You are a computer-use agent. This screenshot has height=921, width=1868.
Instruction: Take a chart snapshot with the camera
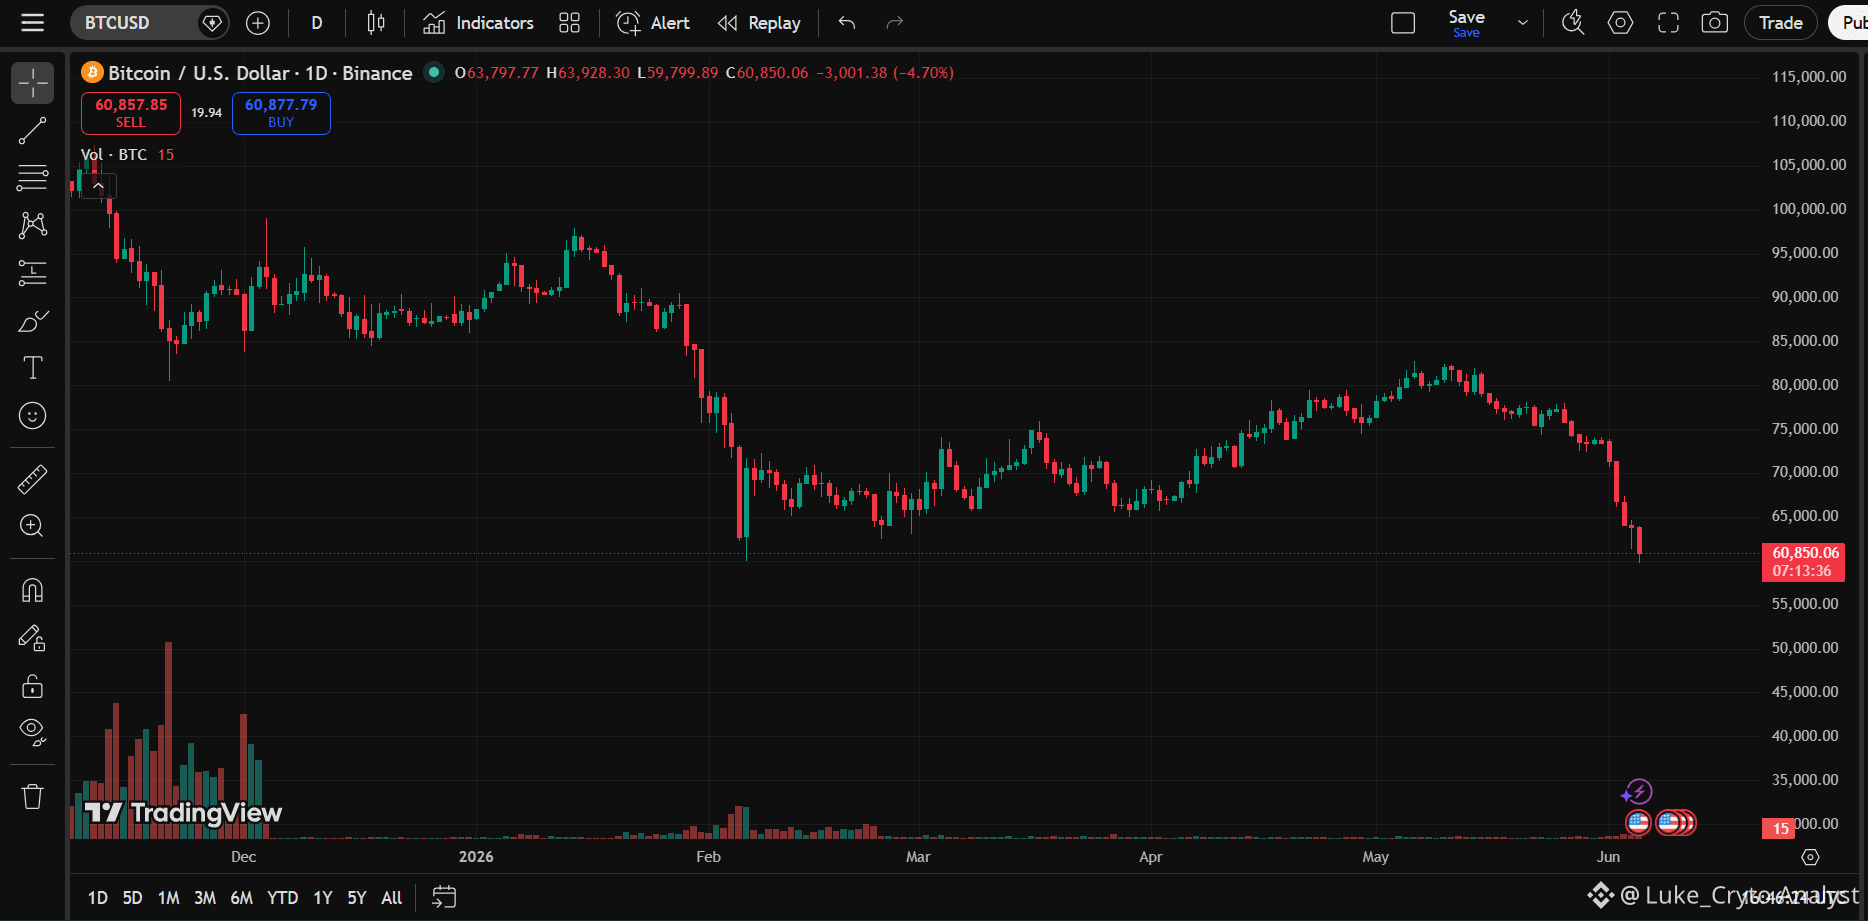click(1715, 23)
